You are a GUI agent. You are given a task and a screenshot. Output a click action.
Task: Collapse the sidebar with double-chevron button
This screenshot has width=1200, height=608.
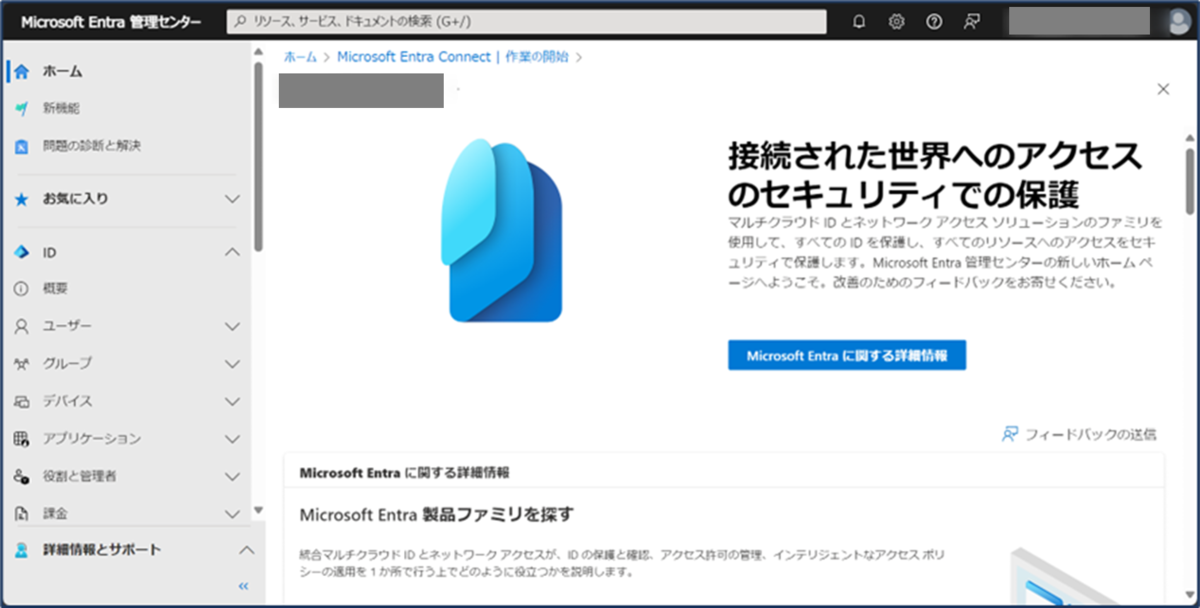[x=243, y=586]
